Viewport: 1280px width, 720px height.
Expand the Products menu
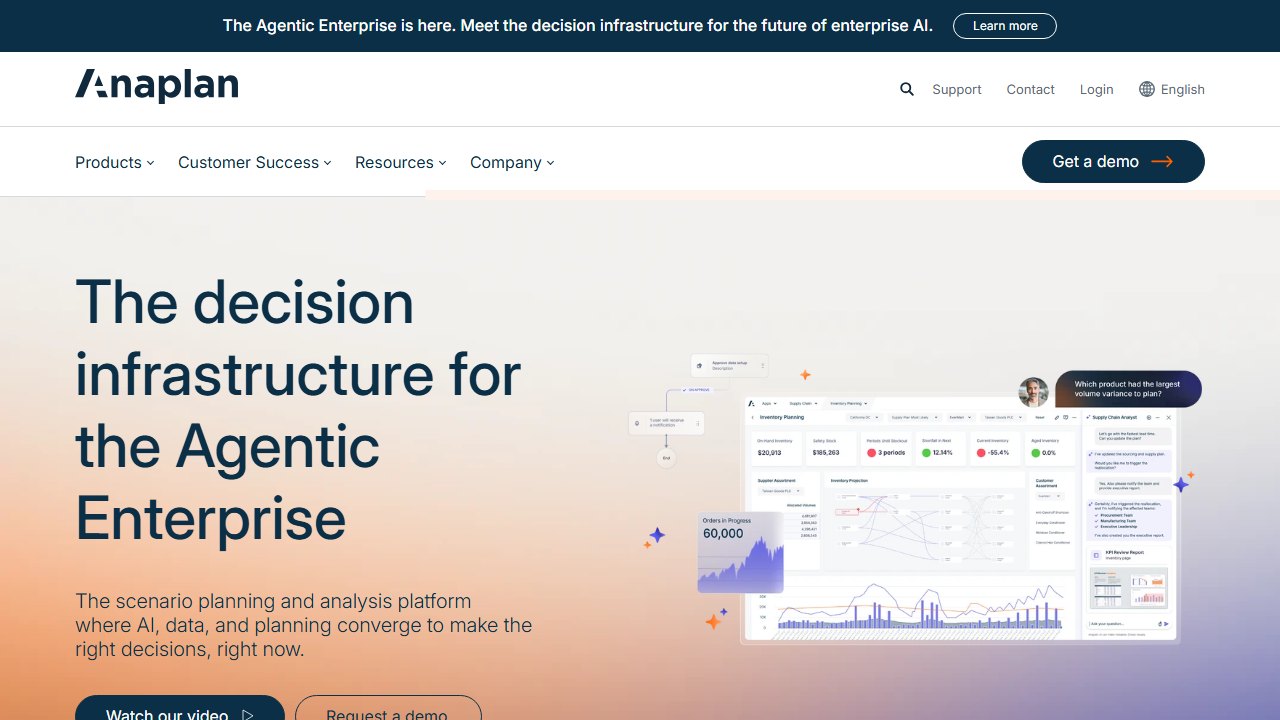click(115, 162)
